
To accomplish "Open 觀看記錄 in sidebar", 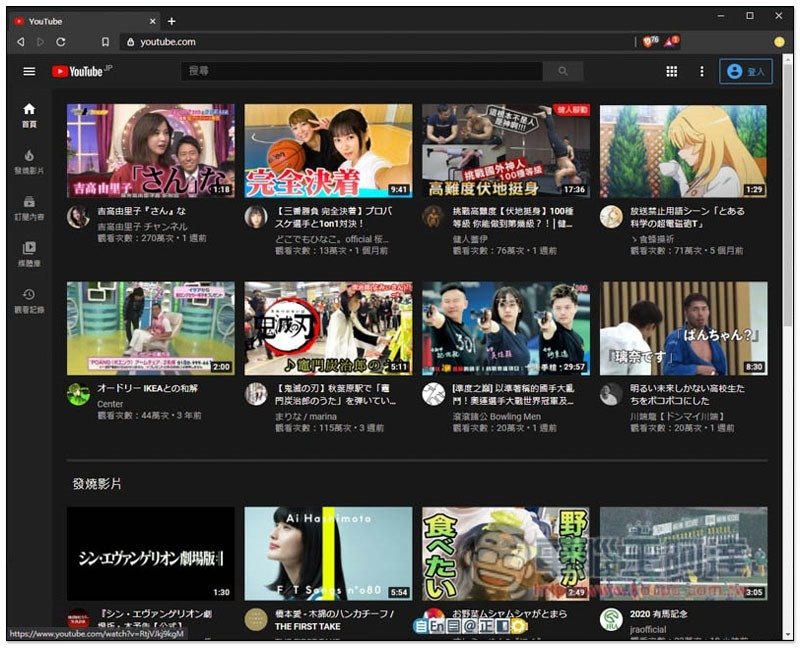I will 29,300.
